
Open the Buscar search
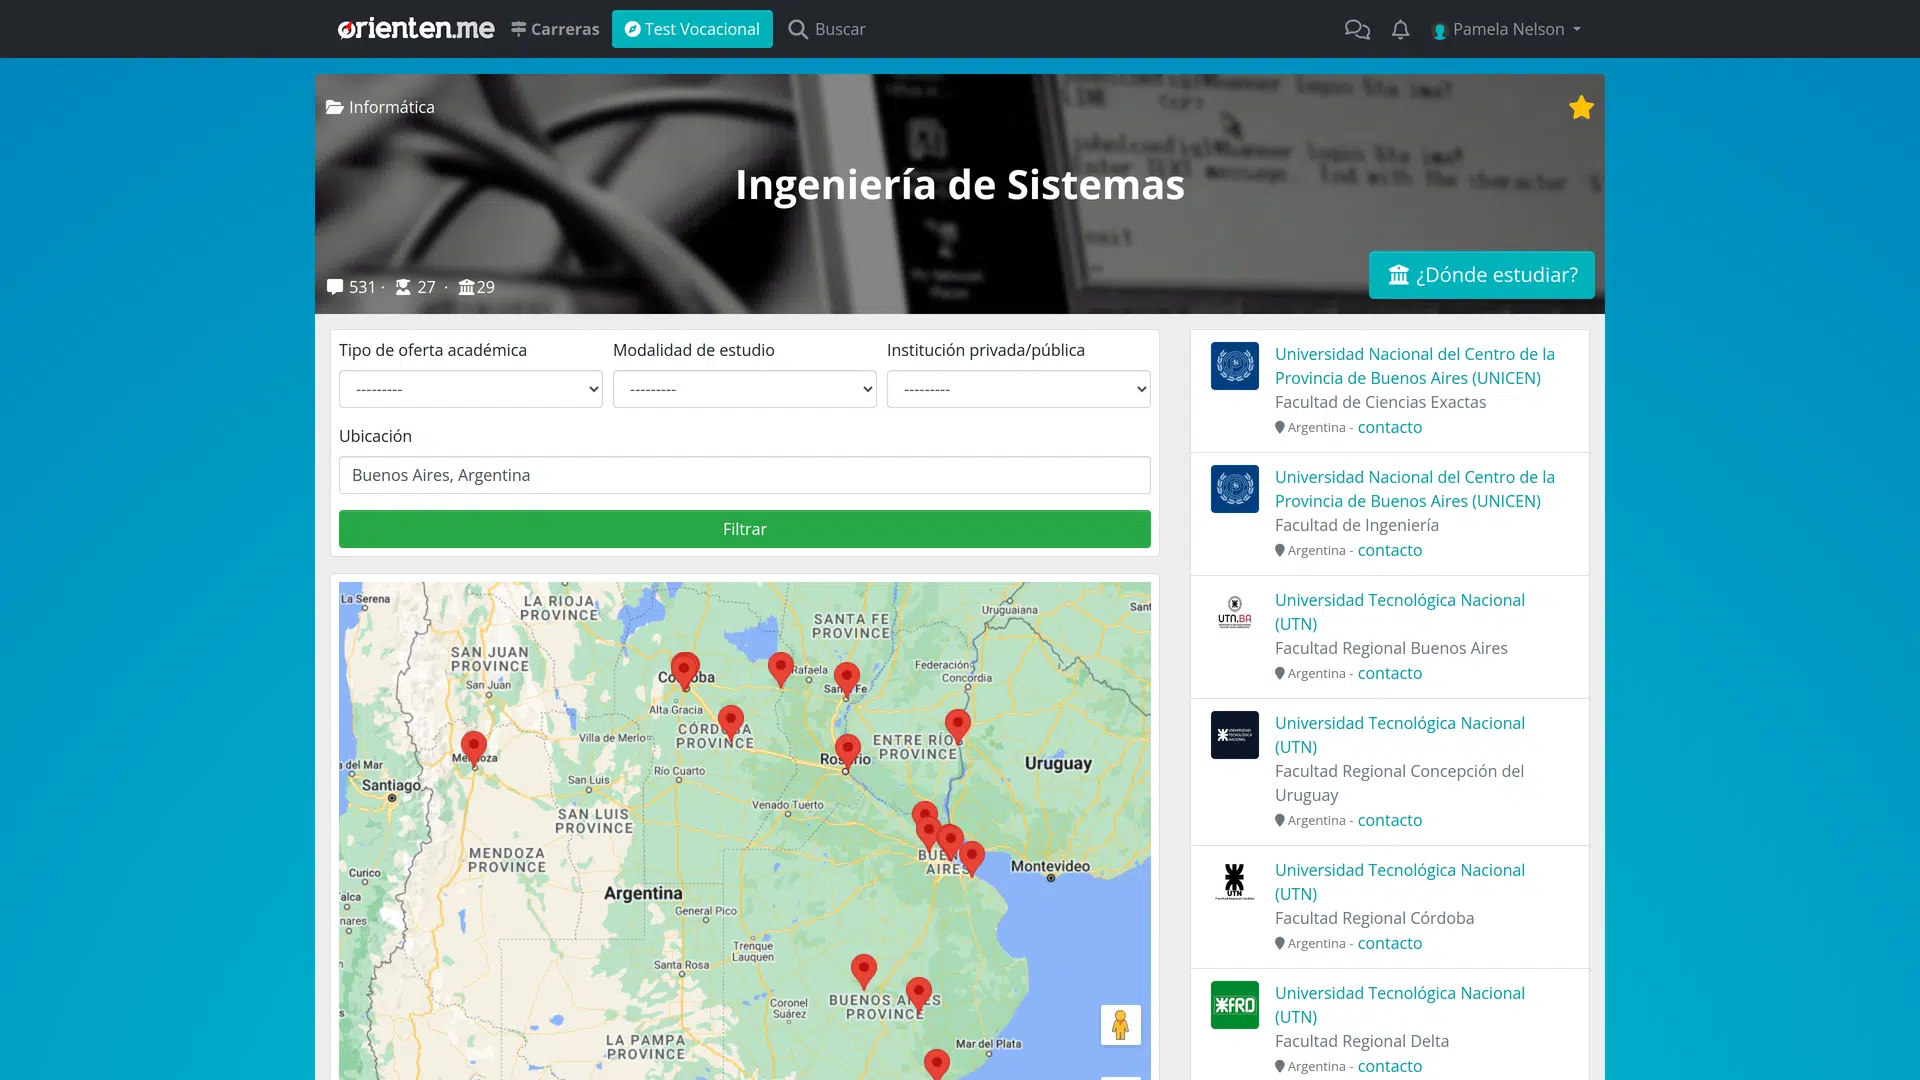pos(827,29)
